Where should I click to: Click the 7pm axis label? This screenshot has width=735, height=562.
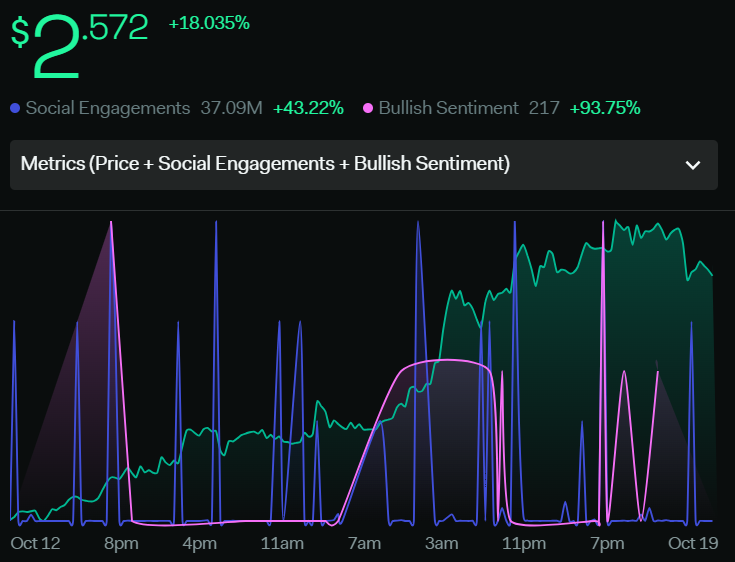click(607, 544)
